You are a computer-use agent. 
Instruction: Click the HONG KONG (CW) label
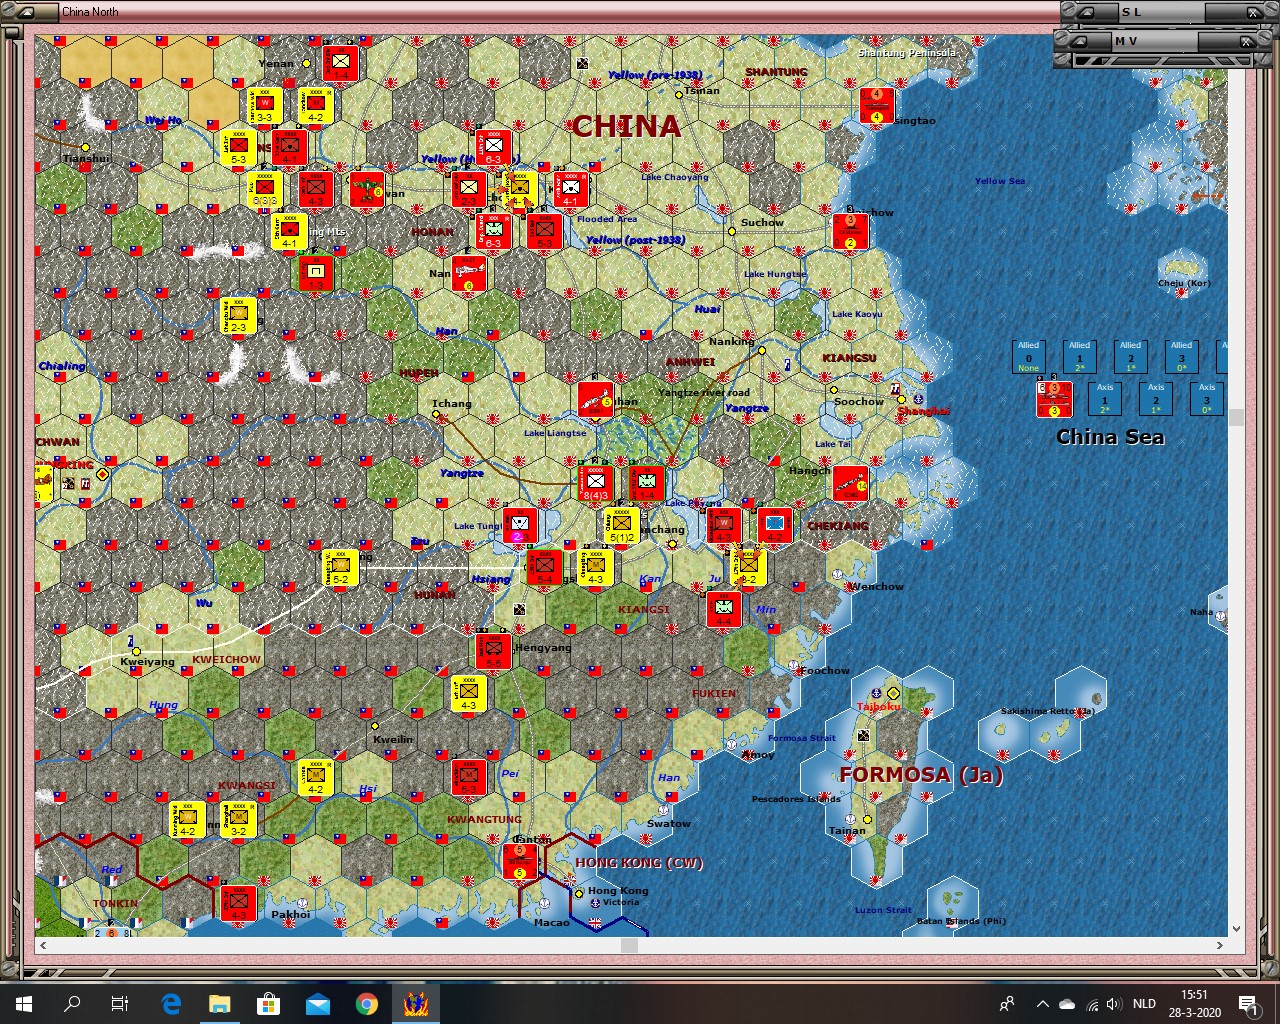(639, 862)
